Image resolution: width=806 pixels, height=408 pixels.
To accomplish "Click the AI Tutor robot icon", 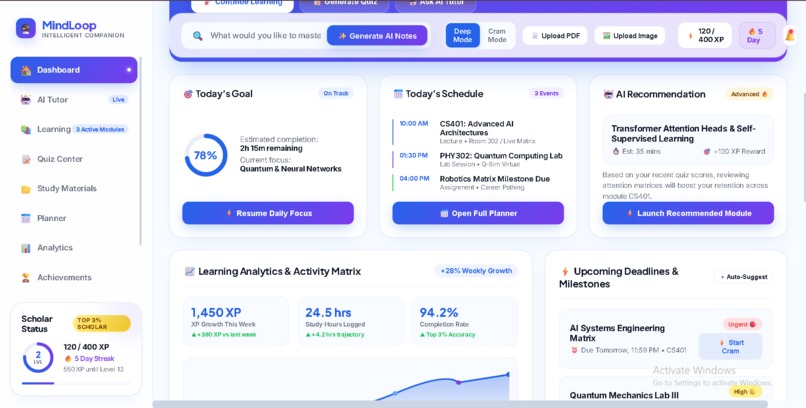I will (26, 100).
